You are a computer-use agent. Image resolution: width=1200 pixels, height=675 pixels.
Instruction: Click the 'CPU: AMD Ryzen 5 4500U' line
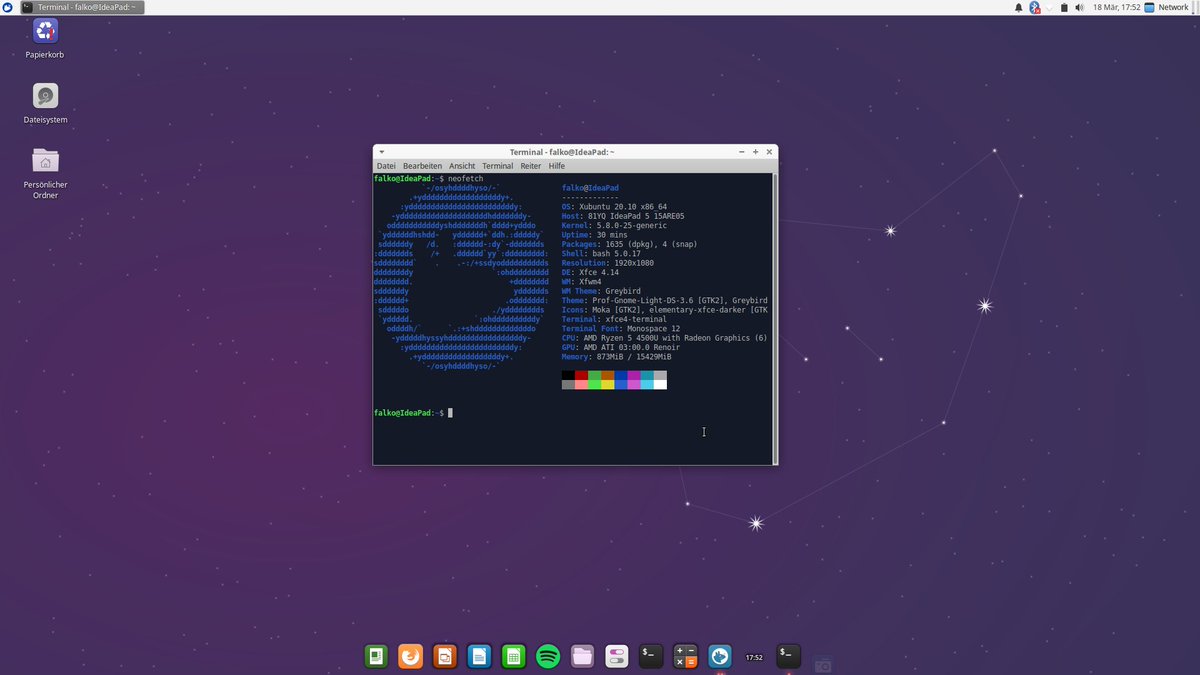(665, 338)
